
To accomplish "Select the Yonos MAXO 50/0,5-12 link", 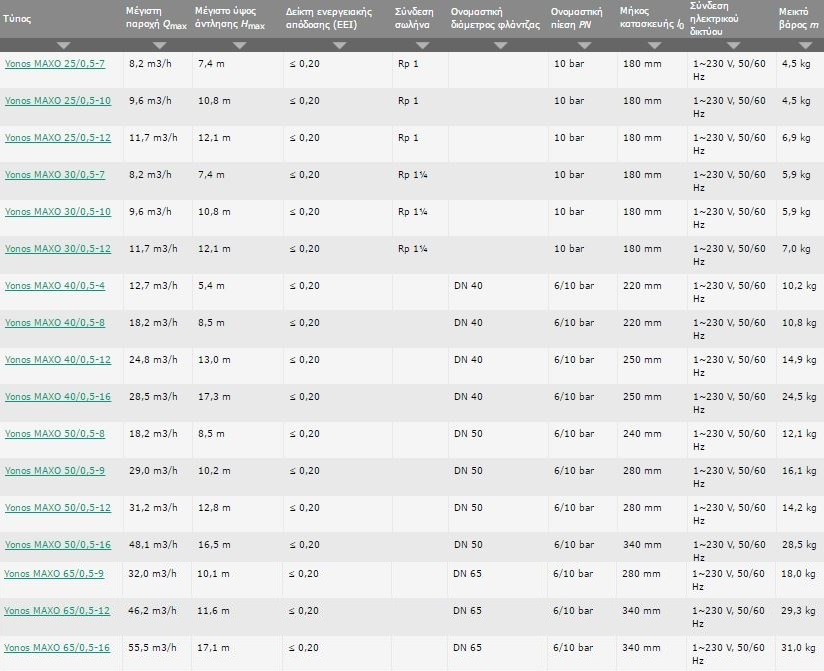I will (58, 507).
